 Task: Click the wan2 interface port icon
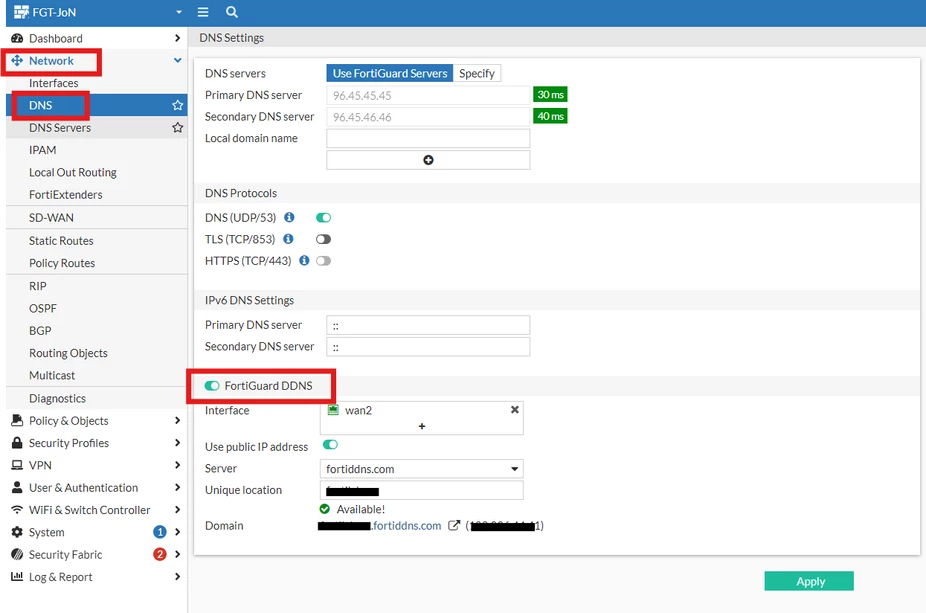[x=333, y=410]
